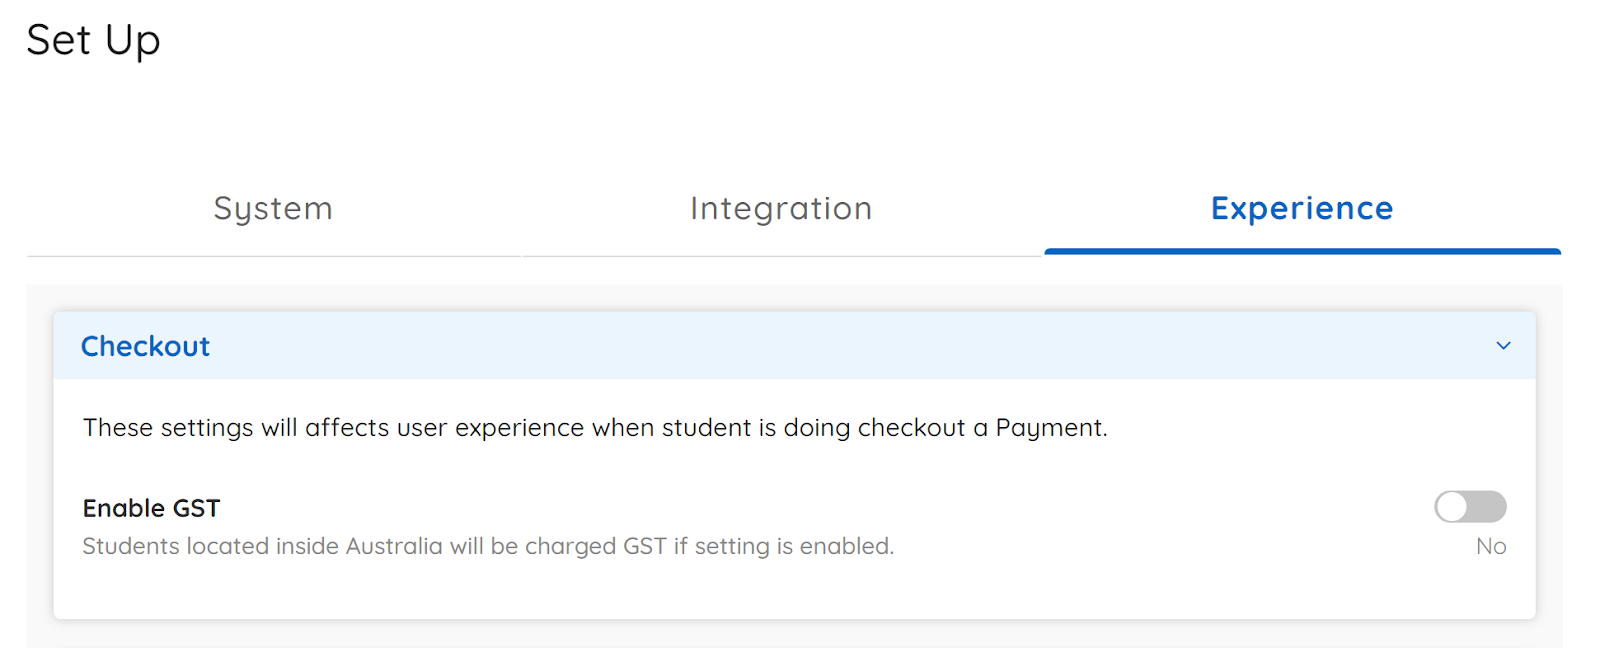Screen dimensions: 1600x648
Task: Click the active Experience tab underline indicator
Action: click(x=1301, y=252)
